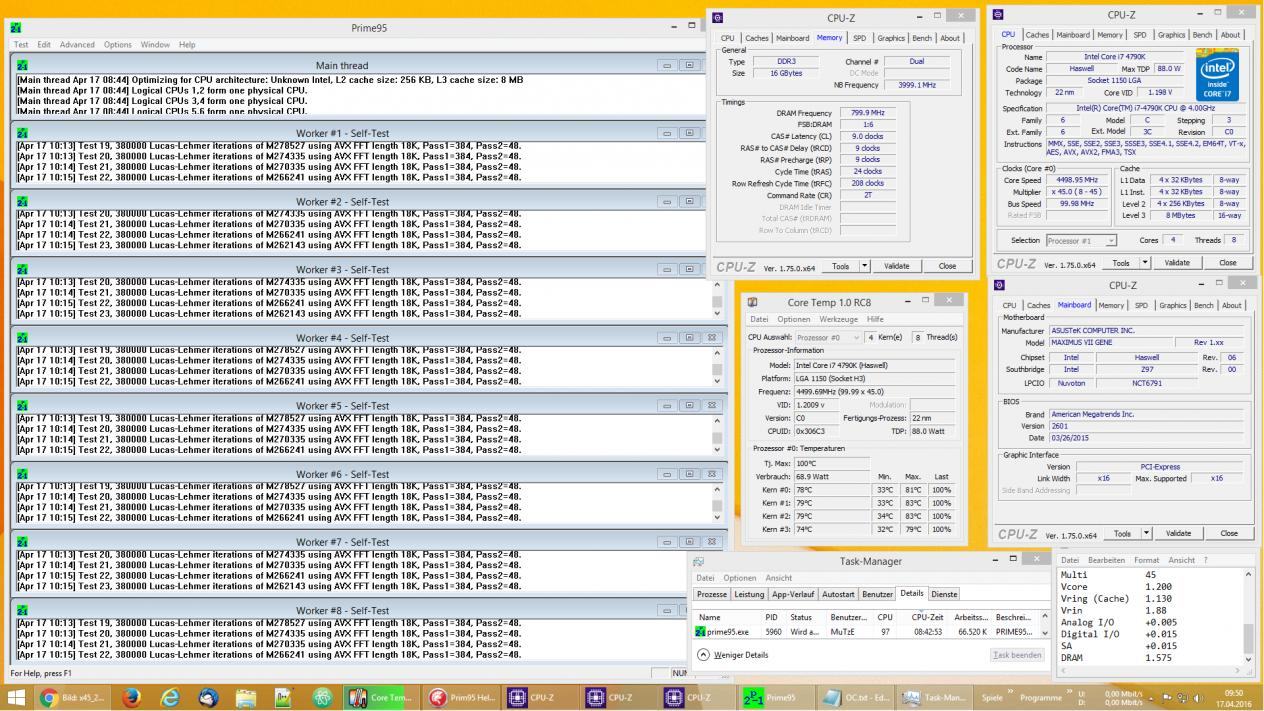Open Prime95 Options menu
The image size is (1264, 711).
point(118,45)
